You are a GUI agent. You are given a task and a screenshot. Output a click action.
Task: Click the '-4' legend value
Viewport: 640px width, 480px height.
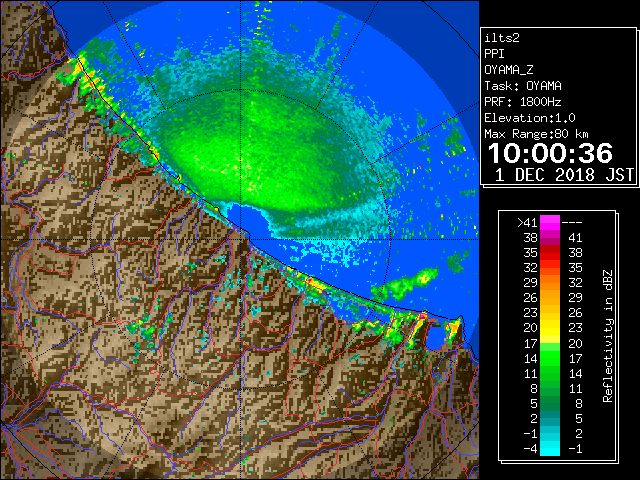531,449
